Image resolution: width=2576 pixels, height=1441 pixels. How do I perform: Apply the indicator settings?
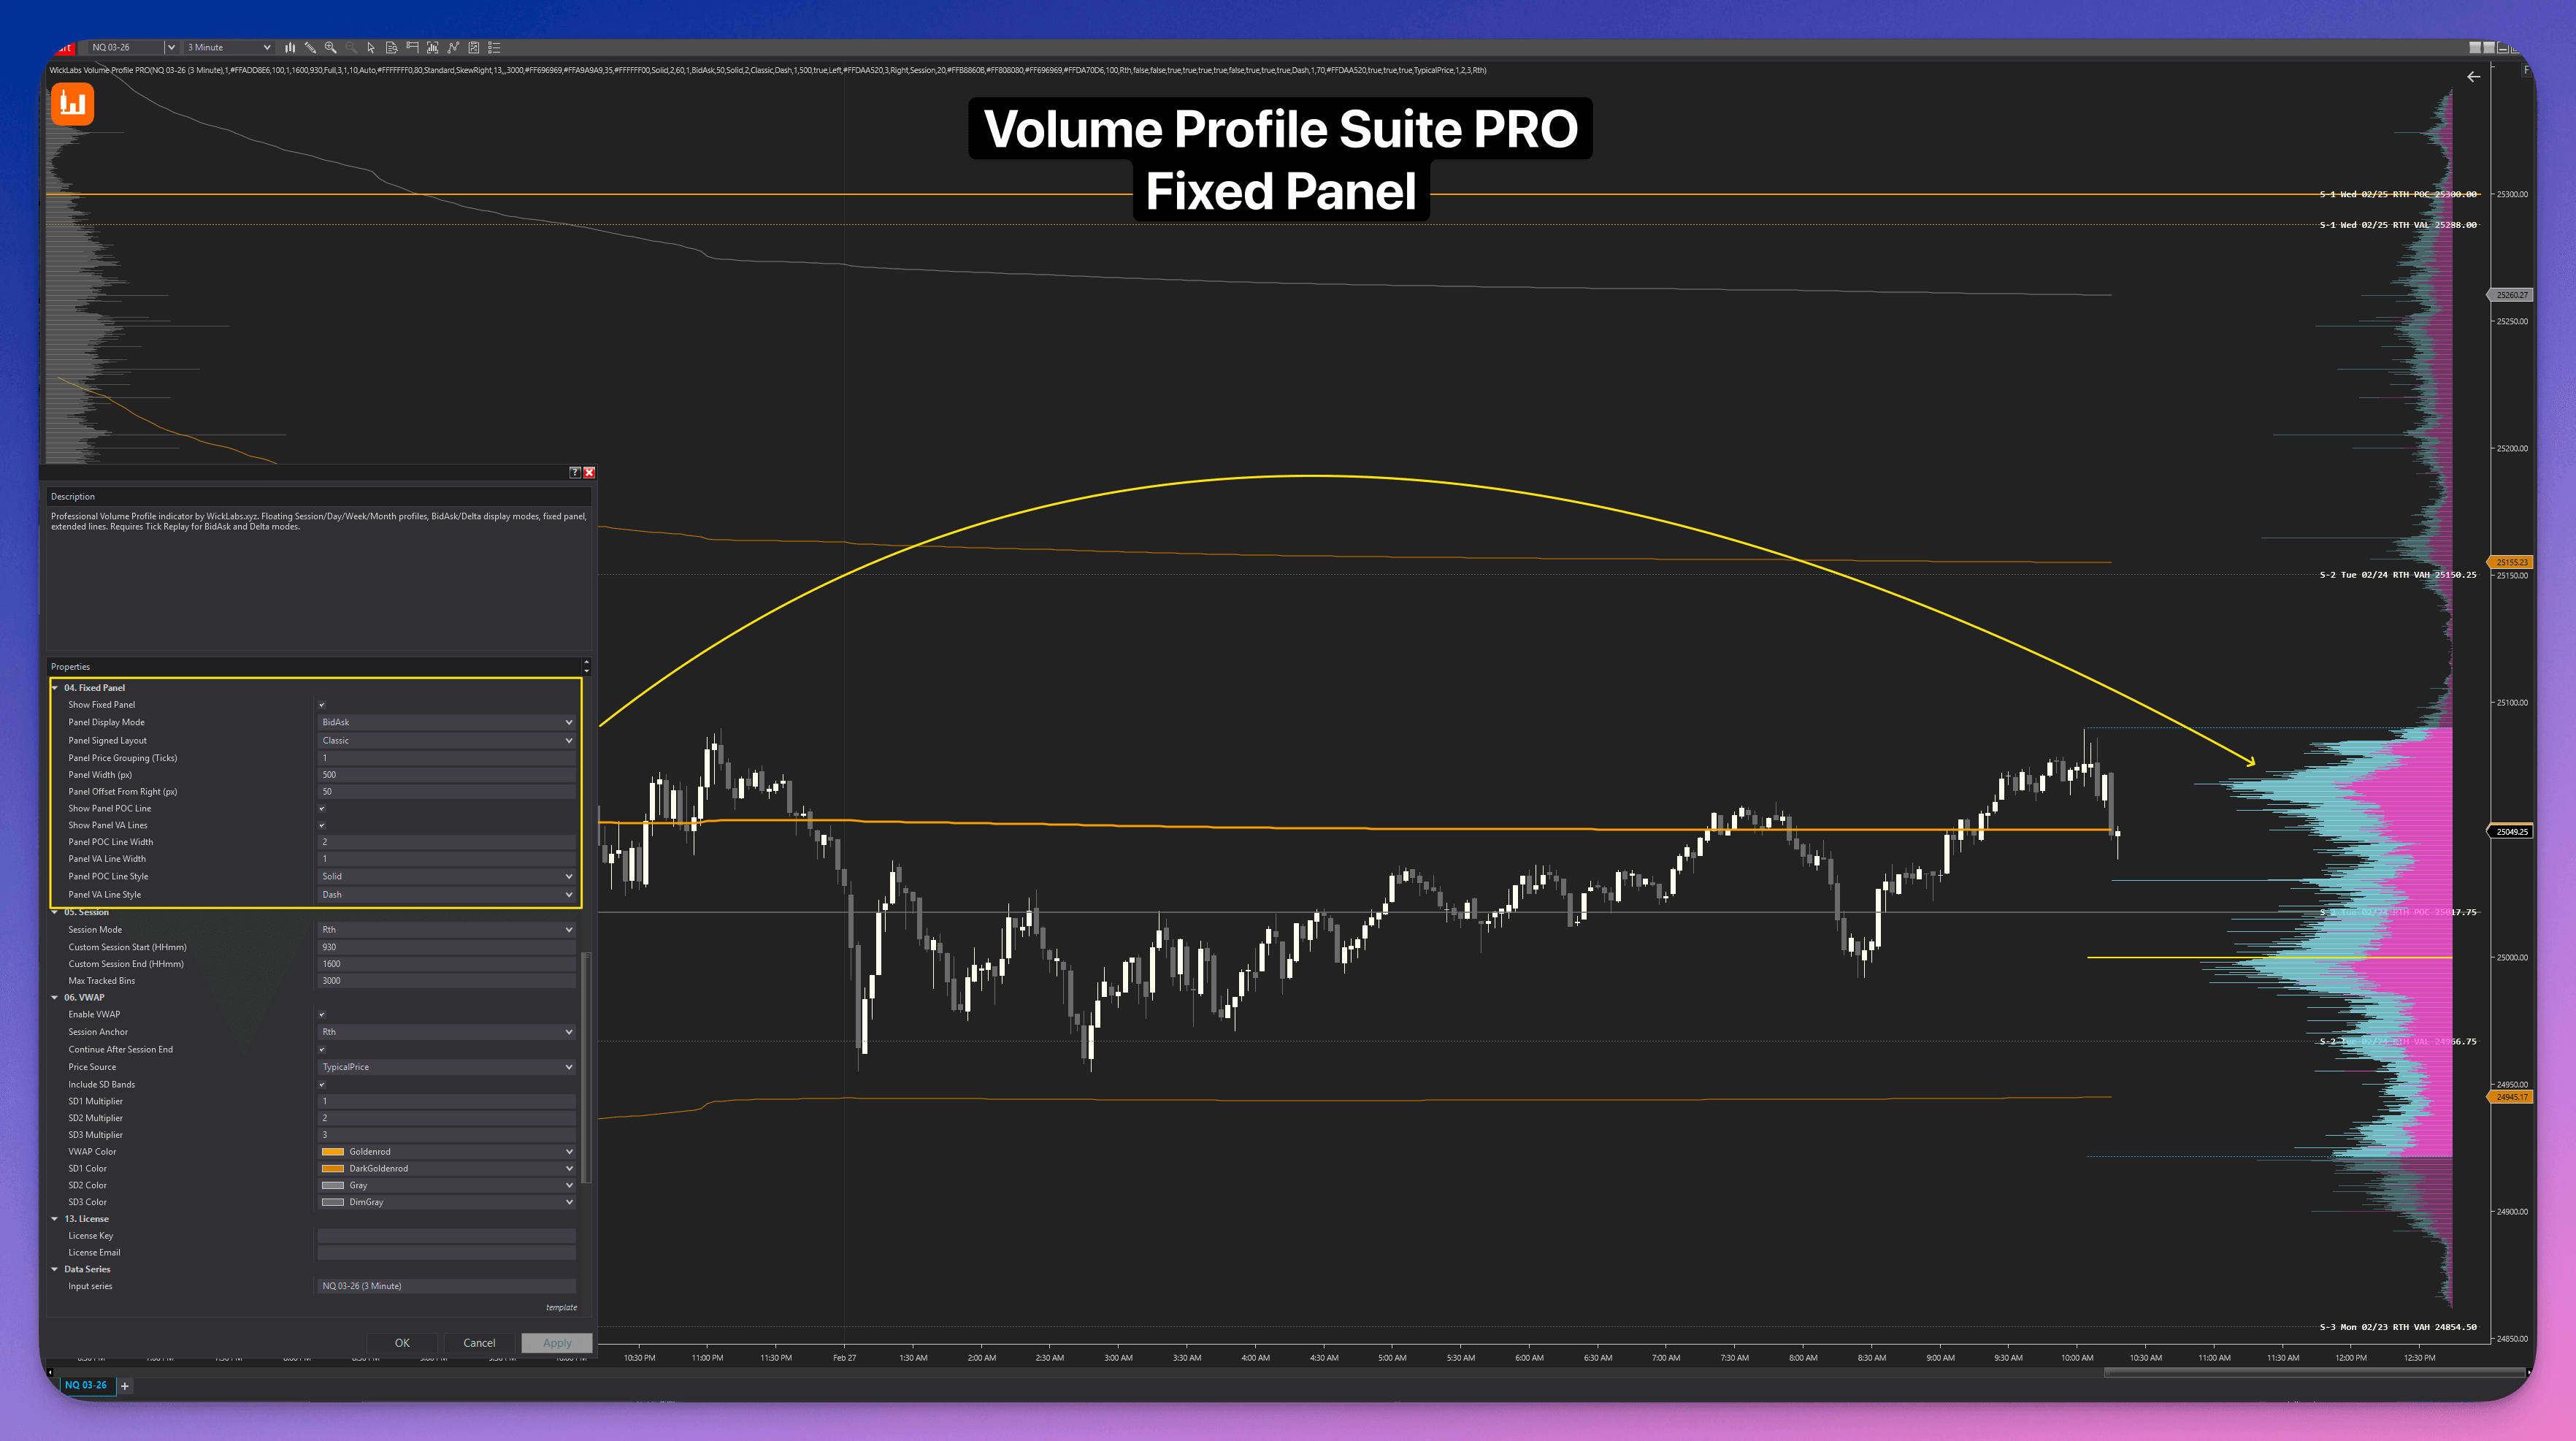[x=556, y=1342]
